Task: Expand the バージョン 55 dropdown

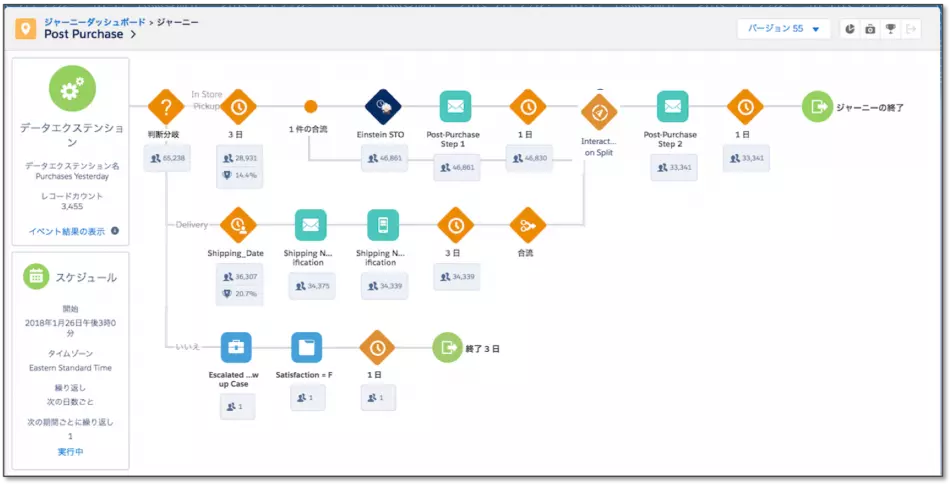Action: click(783, 29)
